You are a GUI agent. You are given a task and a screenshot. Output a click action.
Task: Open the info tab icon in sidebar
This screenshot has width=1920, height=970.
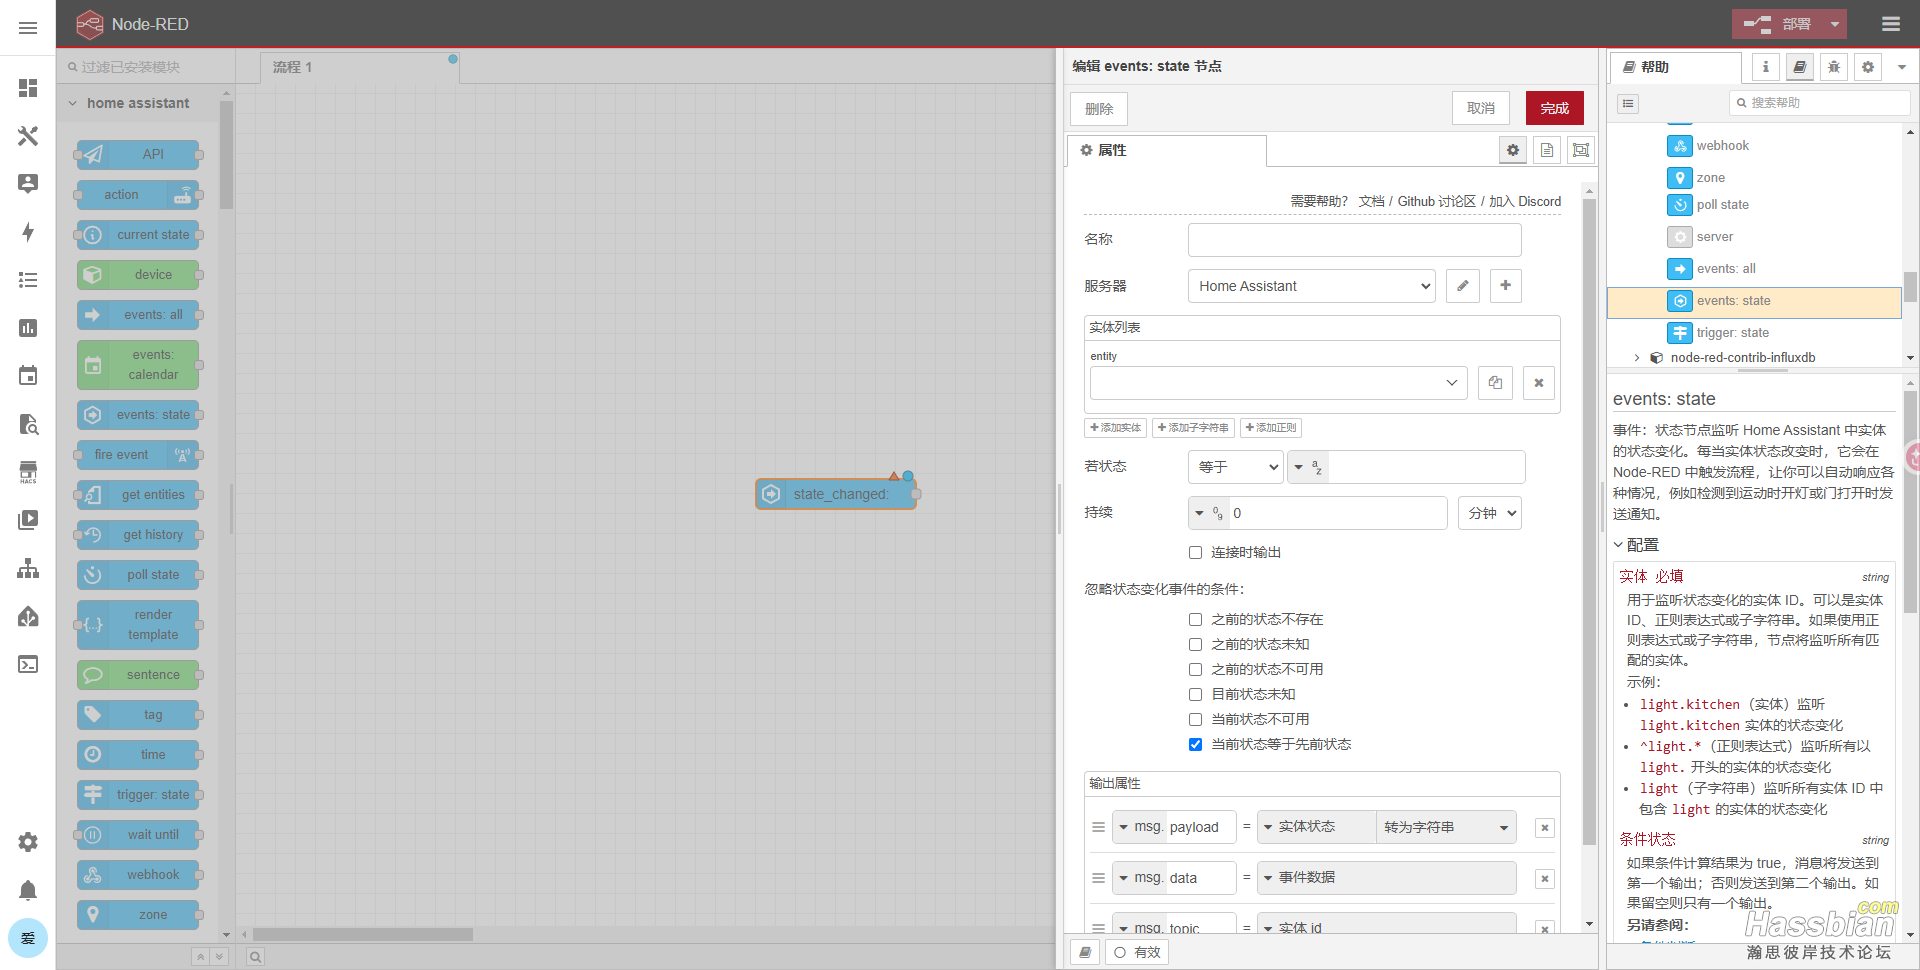pos(1766,67)
